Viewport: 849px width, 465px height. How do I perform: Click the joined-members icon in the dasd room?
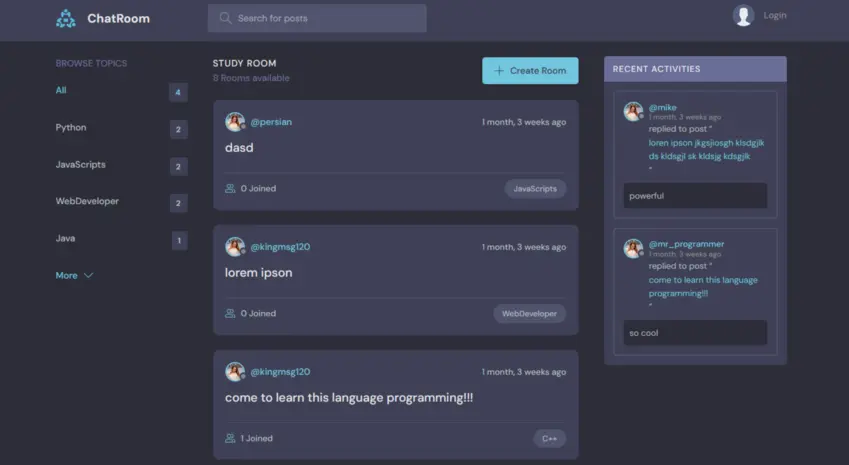tap(230, 188)
